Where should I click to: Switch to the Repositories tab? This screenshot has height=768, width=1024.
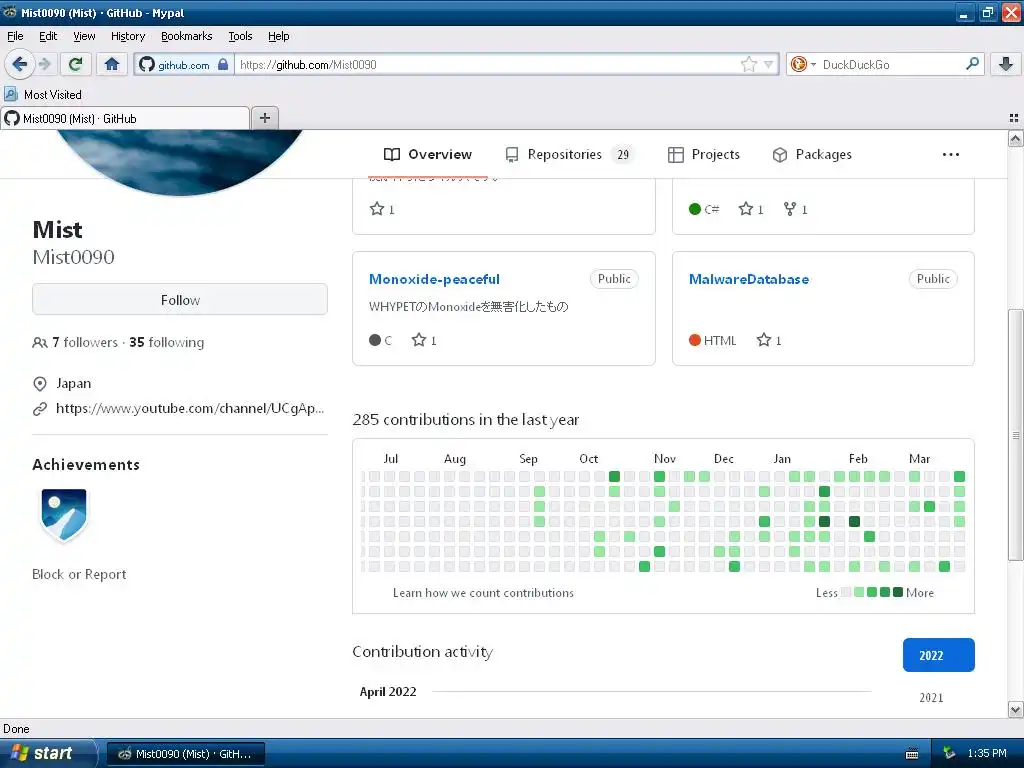tap(569, 155)
